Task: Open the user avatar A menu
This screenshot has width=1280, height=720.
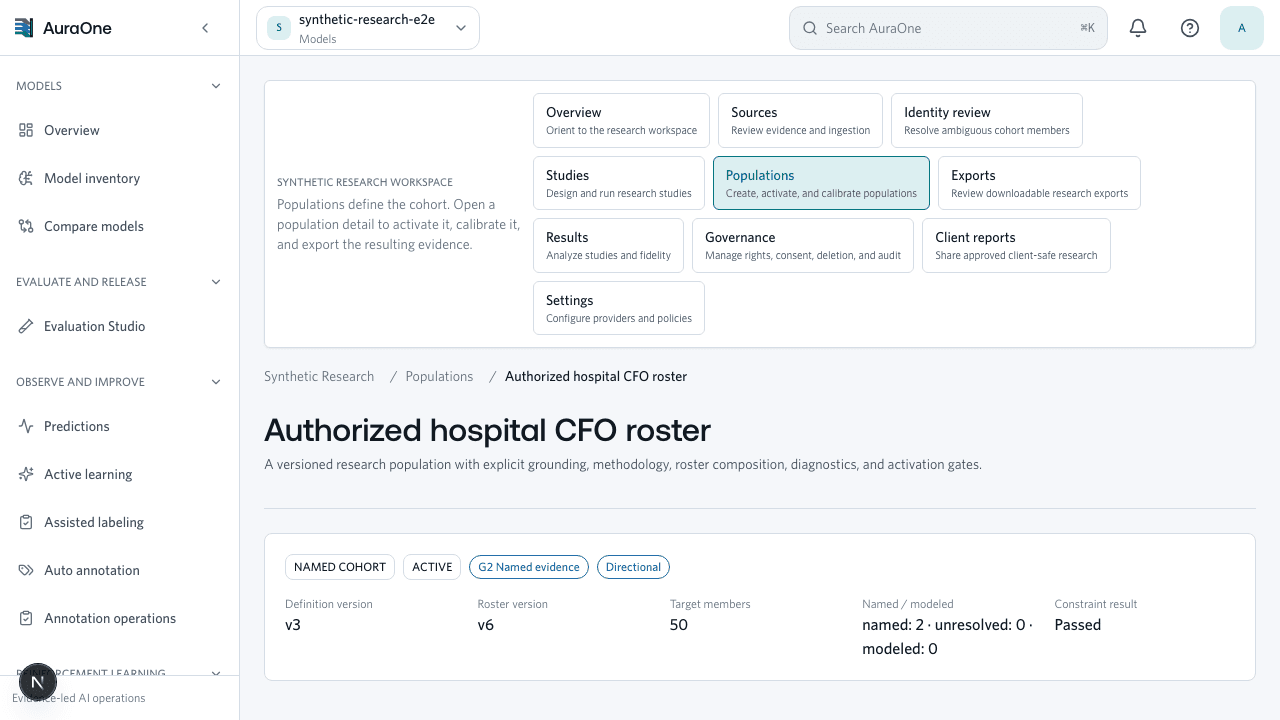Action: coord(1242,28)
